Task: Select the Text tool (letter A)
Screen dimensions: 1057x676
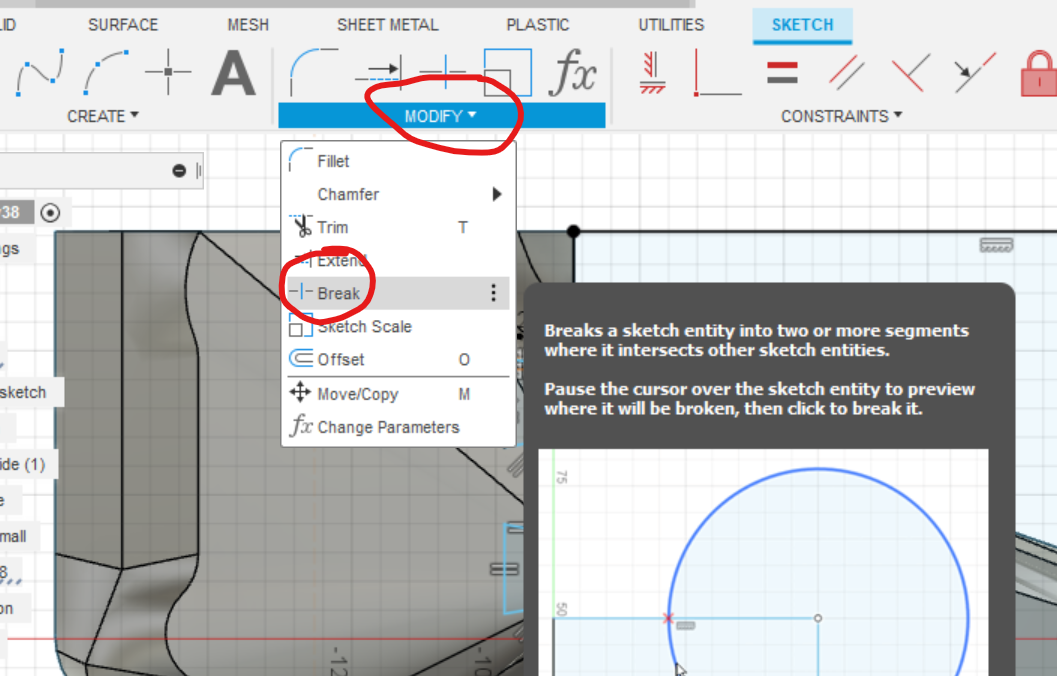Action: point(233,73)
